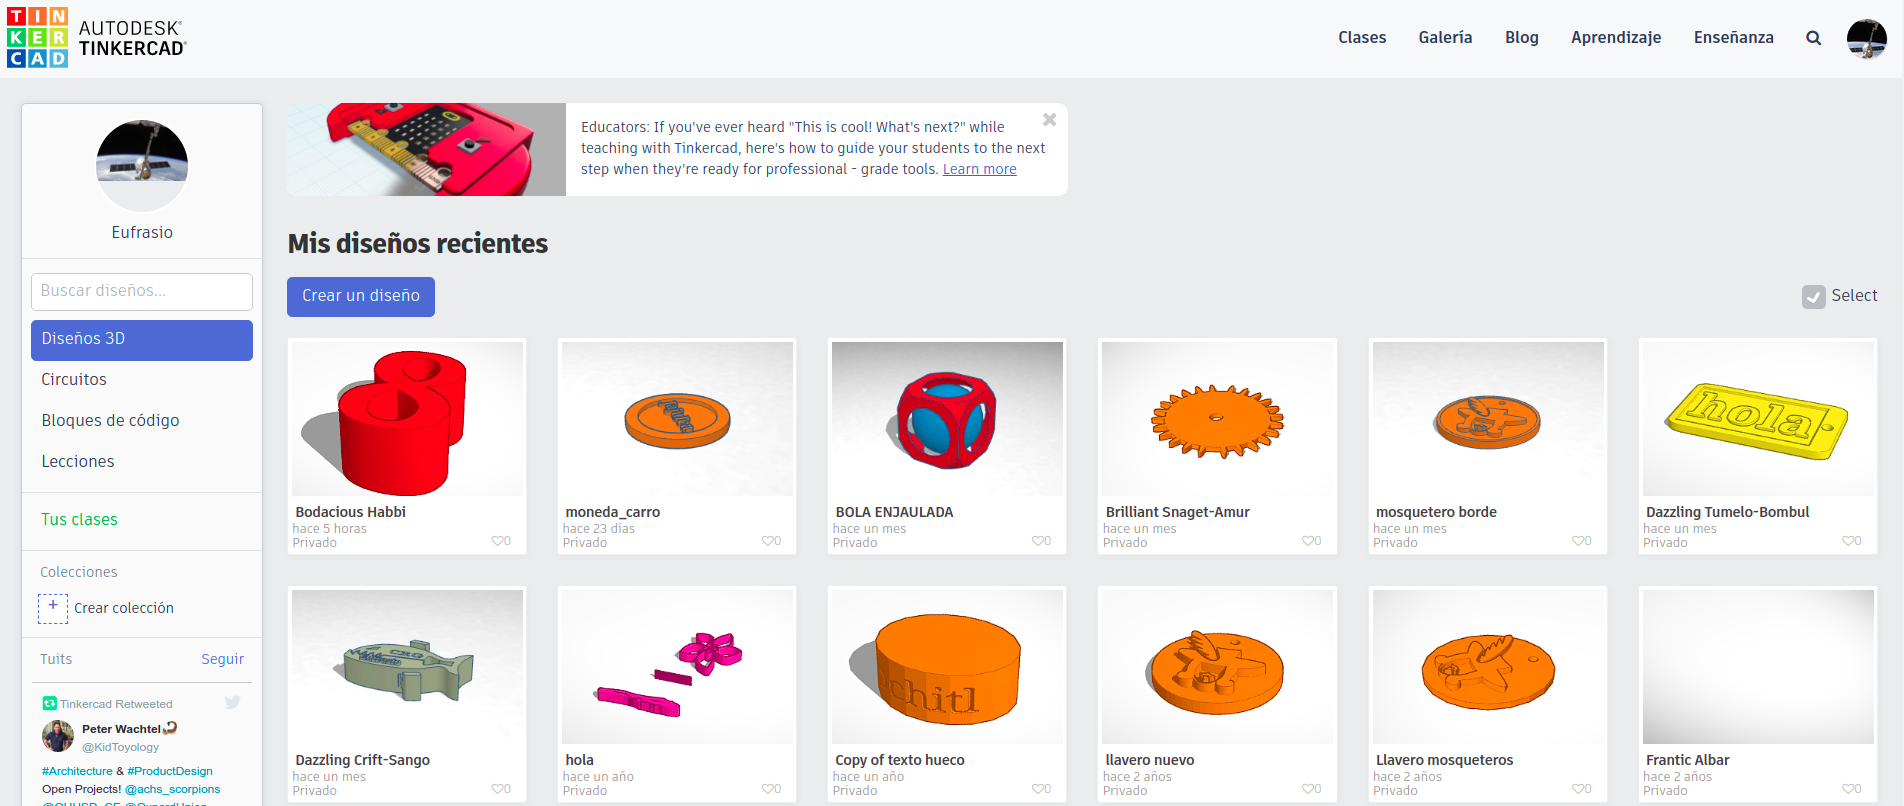The height and width of the screenshot is (806, 1904).
Task: Focus the Buscar diseños search field
Action: tap(142, 291)
